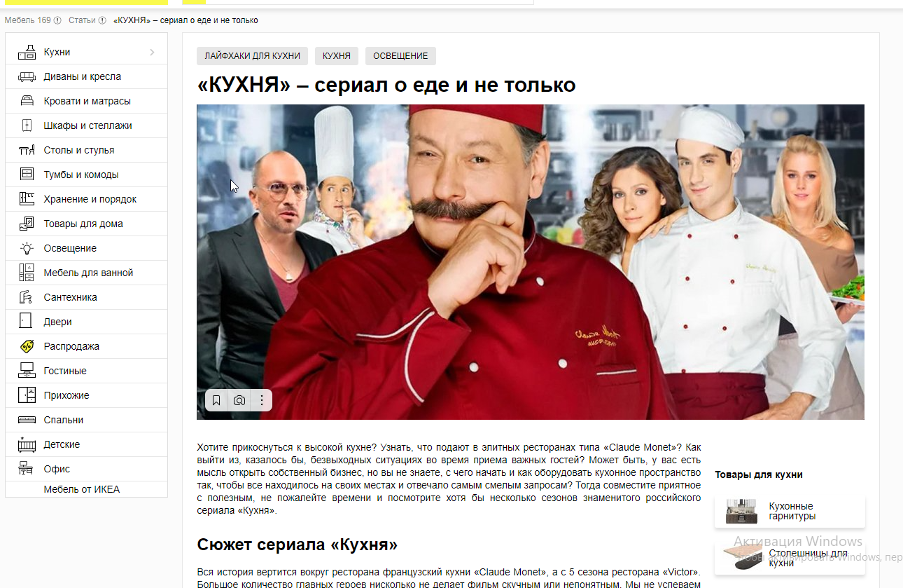
Task: Click heading «КУХНЯ» – сериал о еде
Action: [x=386, y=85]
